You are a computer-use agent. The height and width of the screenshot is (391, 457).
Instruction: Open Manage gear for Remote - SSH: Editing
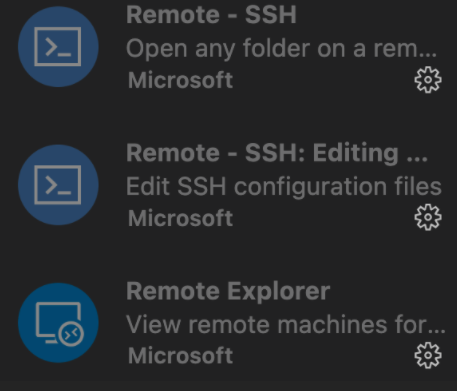(428, 217)
